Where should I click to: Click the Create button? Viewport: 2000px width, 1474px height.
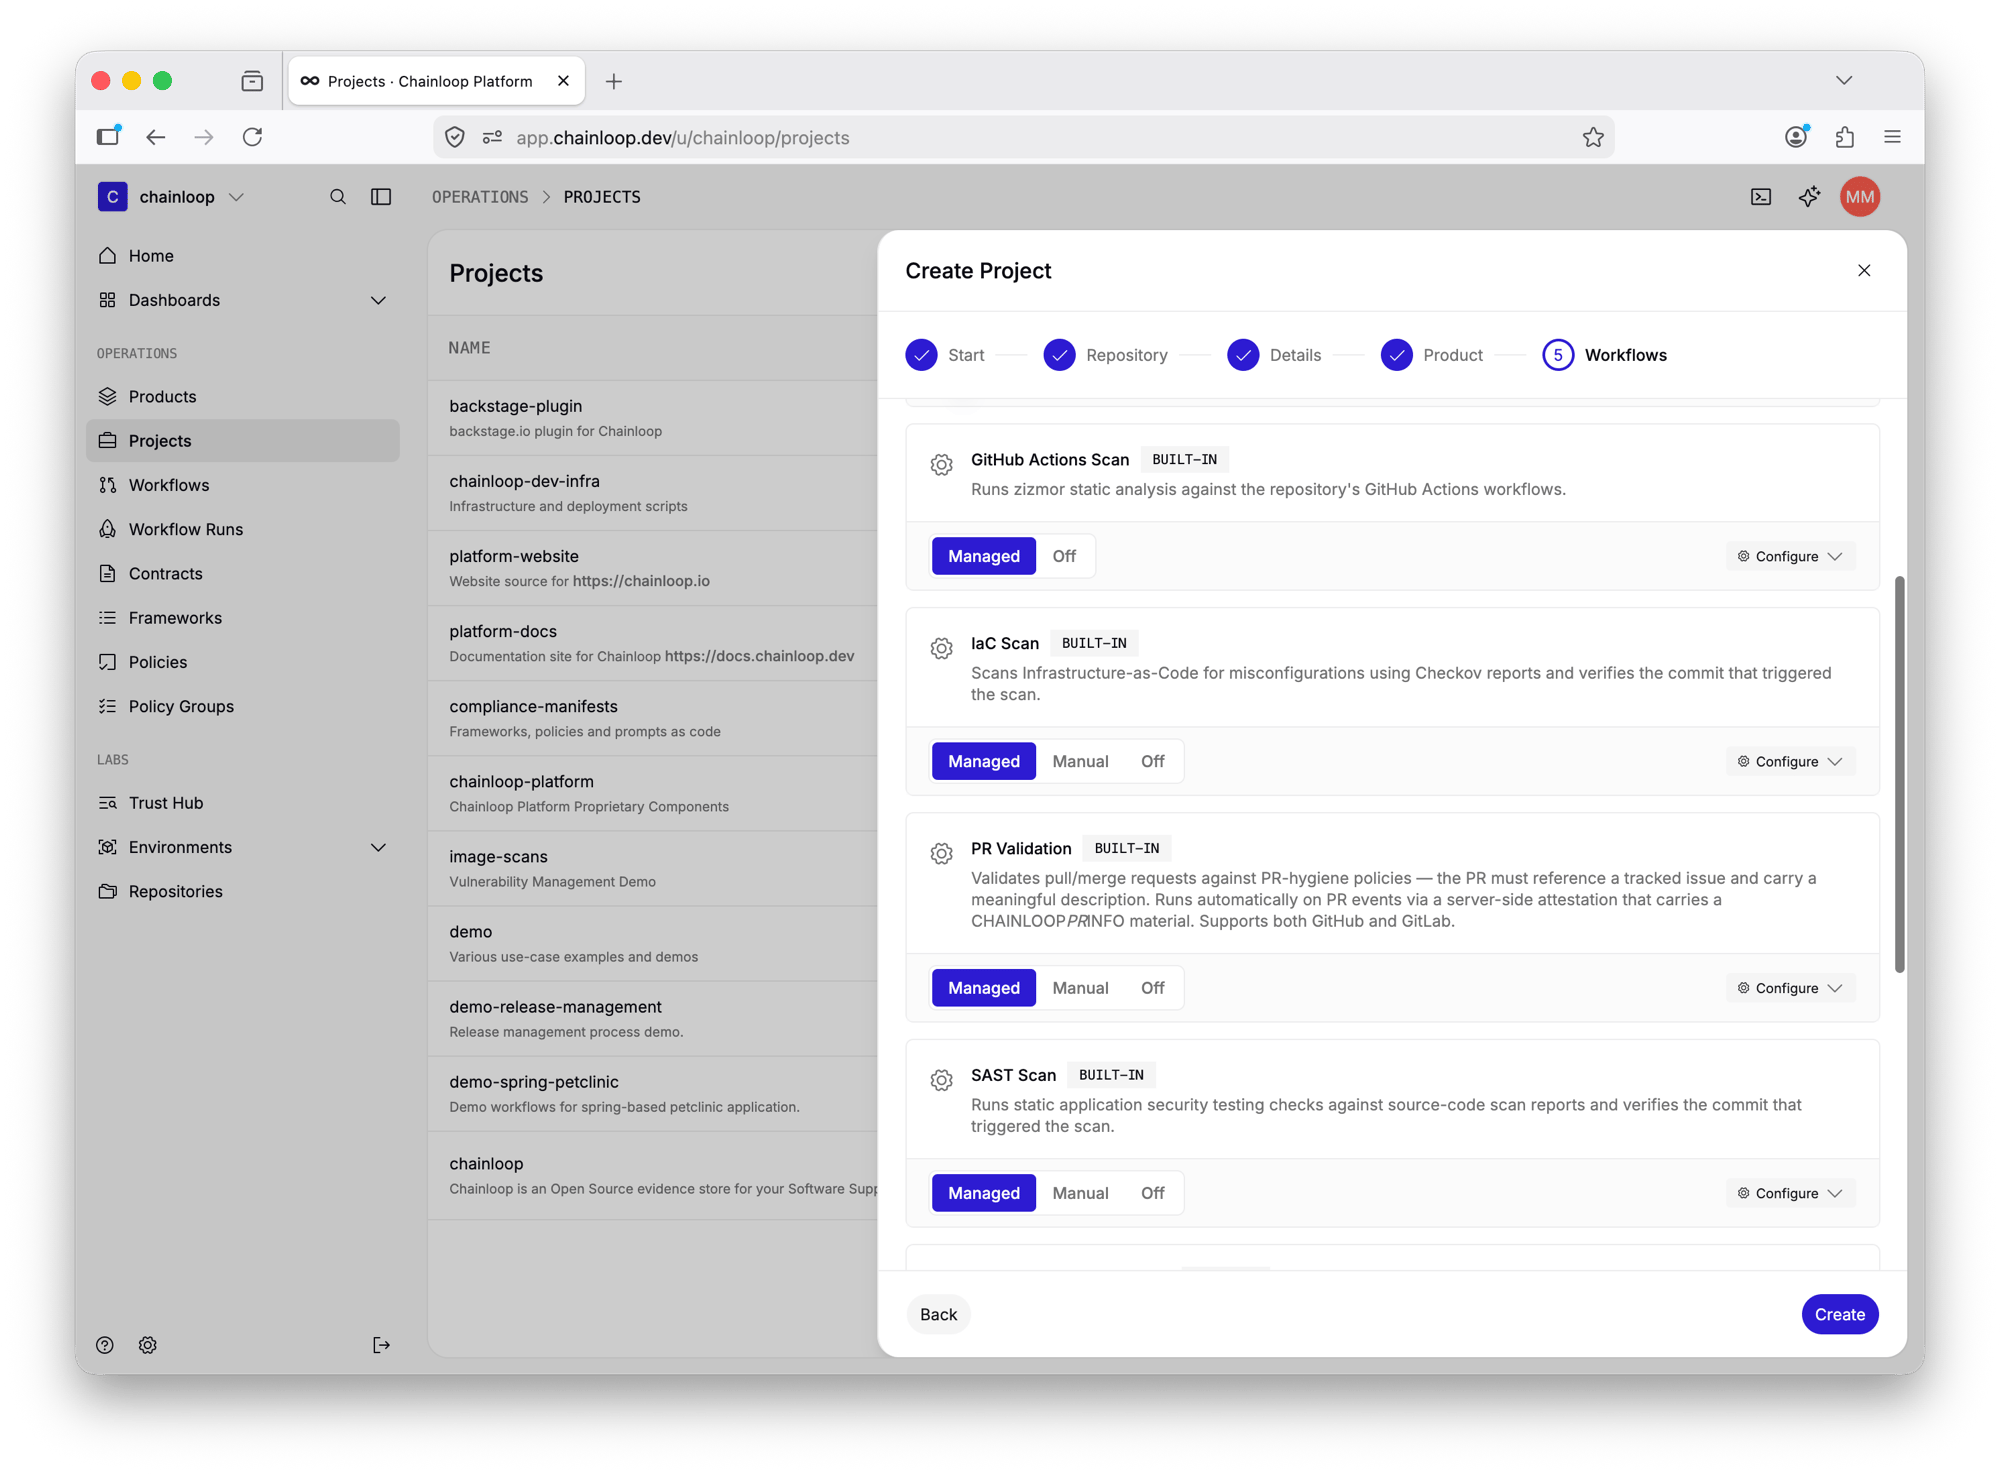(1840, 1314)
